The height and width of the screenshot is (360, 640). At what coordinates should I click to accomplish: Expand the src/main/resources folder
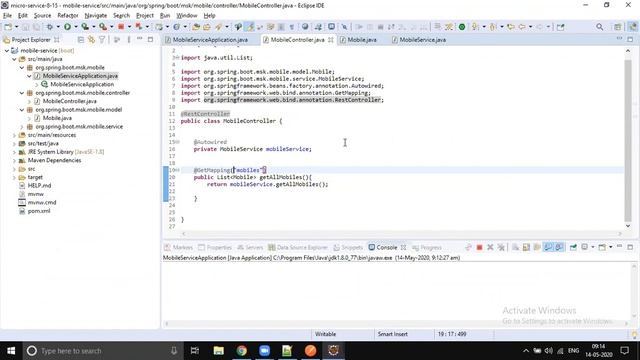14,135
